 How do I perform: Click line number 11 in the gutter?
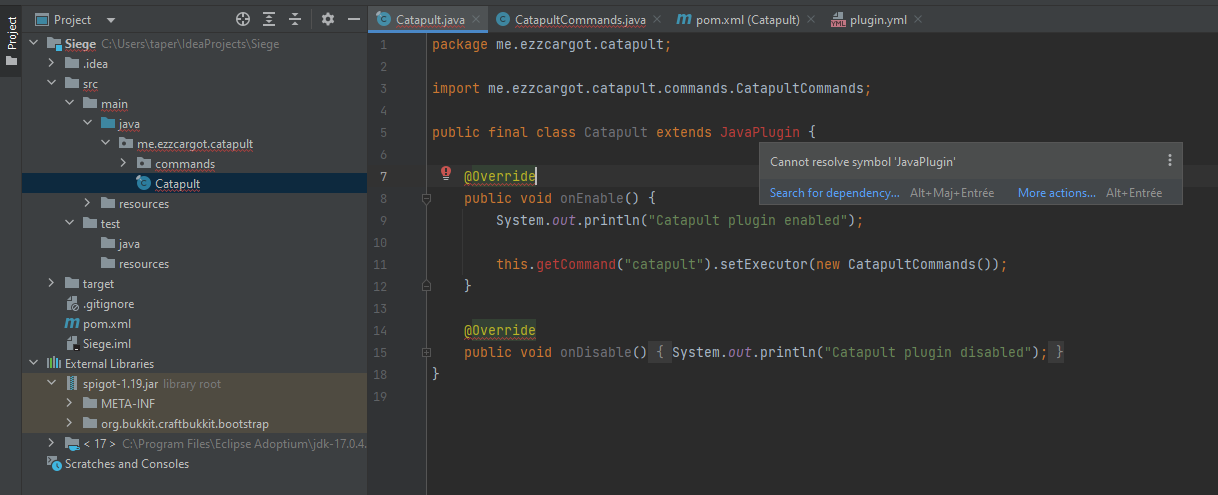(381, 264)
